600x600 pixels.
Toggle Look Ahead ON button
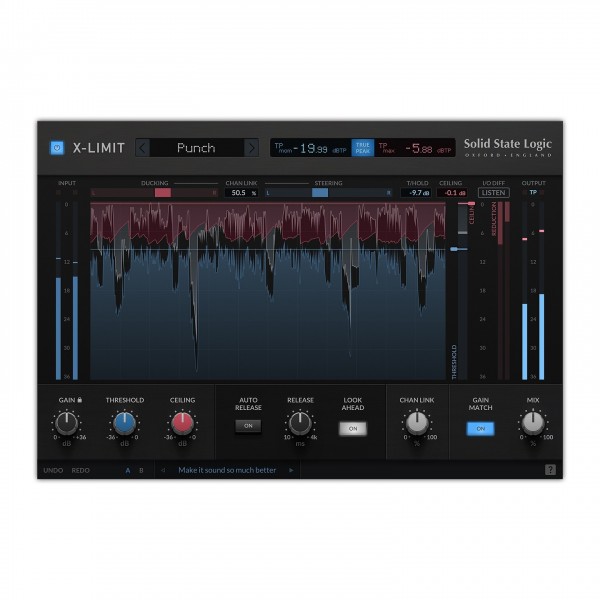point(353,429)
